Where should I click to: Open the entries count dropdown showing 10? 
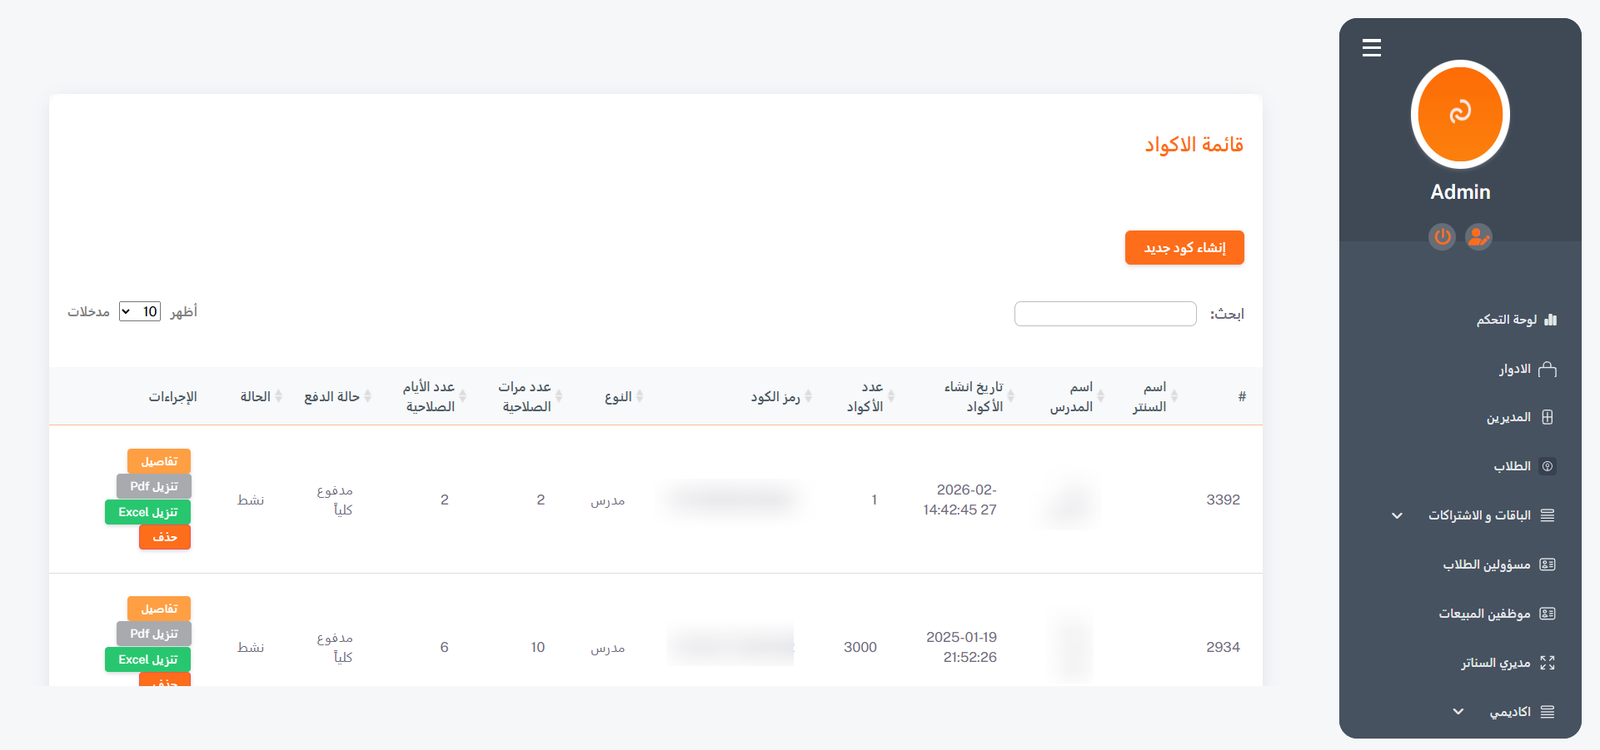coord(139,311)
